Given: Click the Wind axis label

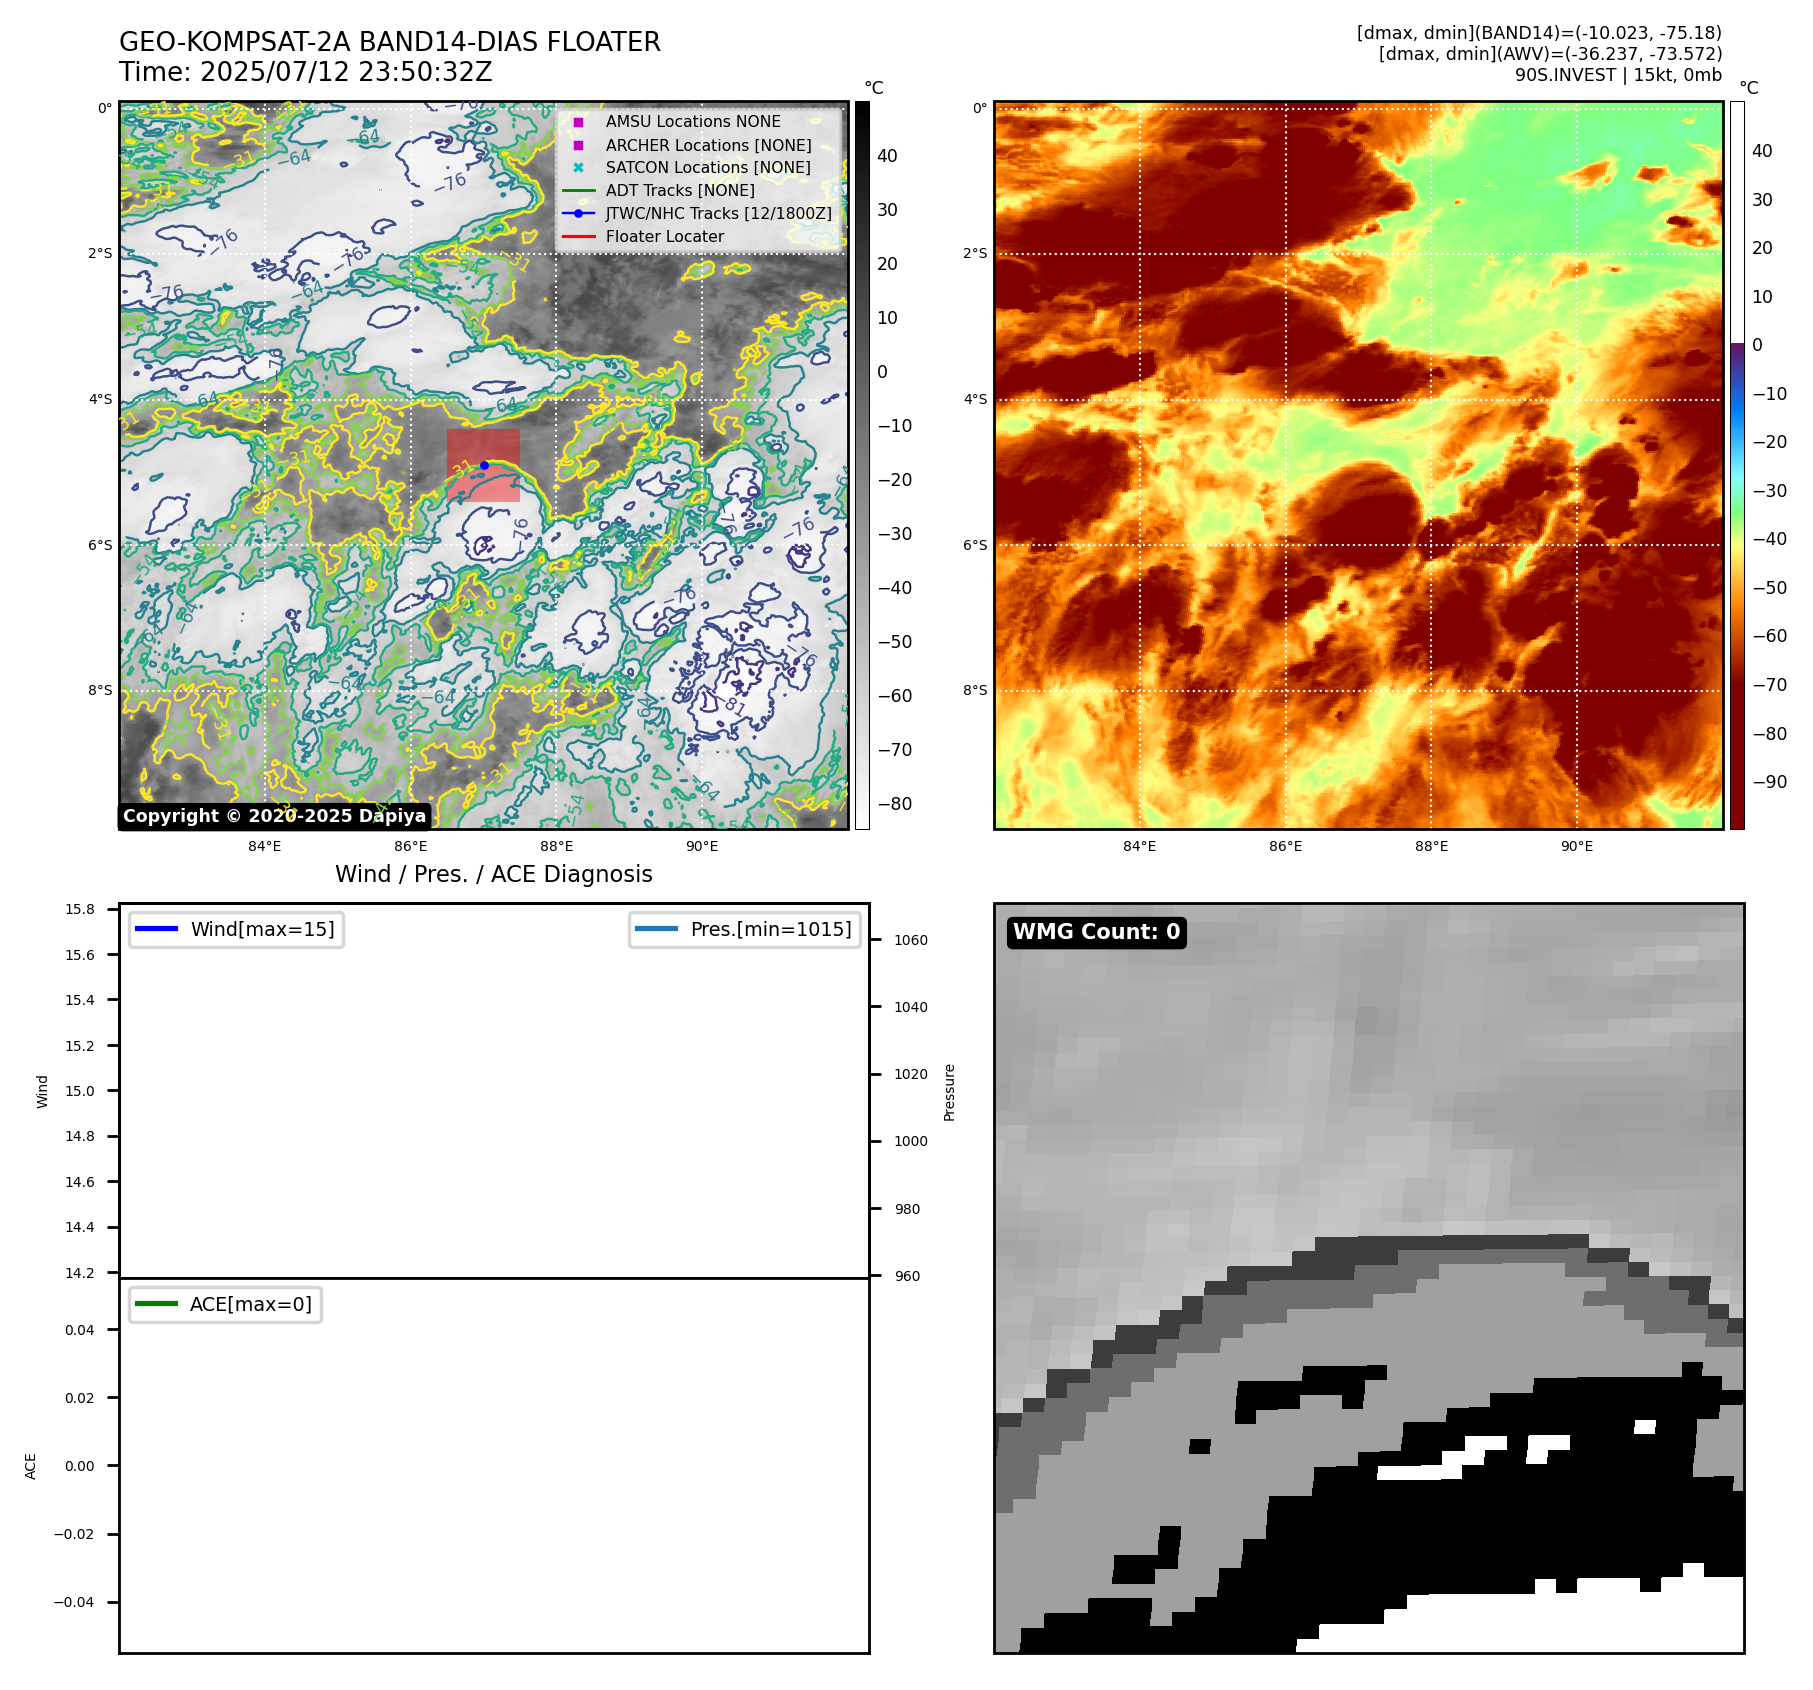Looking at the screenshot, I should pyautogui.click(x=42, y=1091).
